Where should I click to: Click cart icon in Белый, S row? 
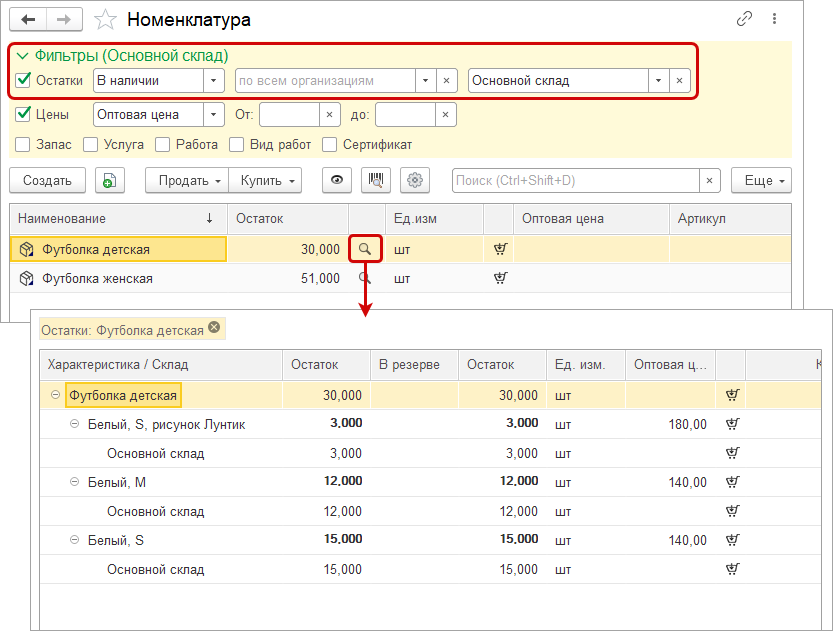pos(732,540)
